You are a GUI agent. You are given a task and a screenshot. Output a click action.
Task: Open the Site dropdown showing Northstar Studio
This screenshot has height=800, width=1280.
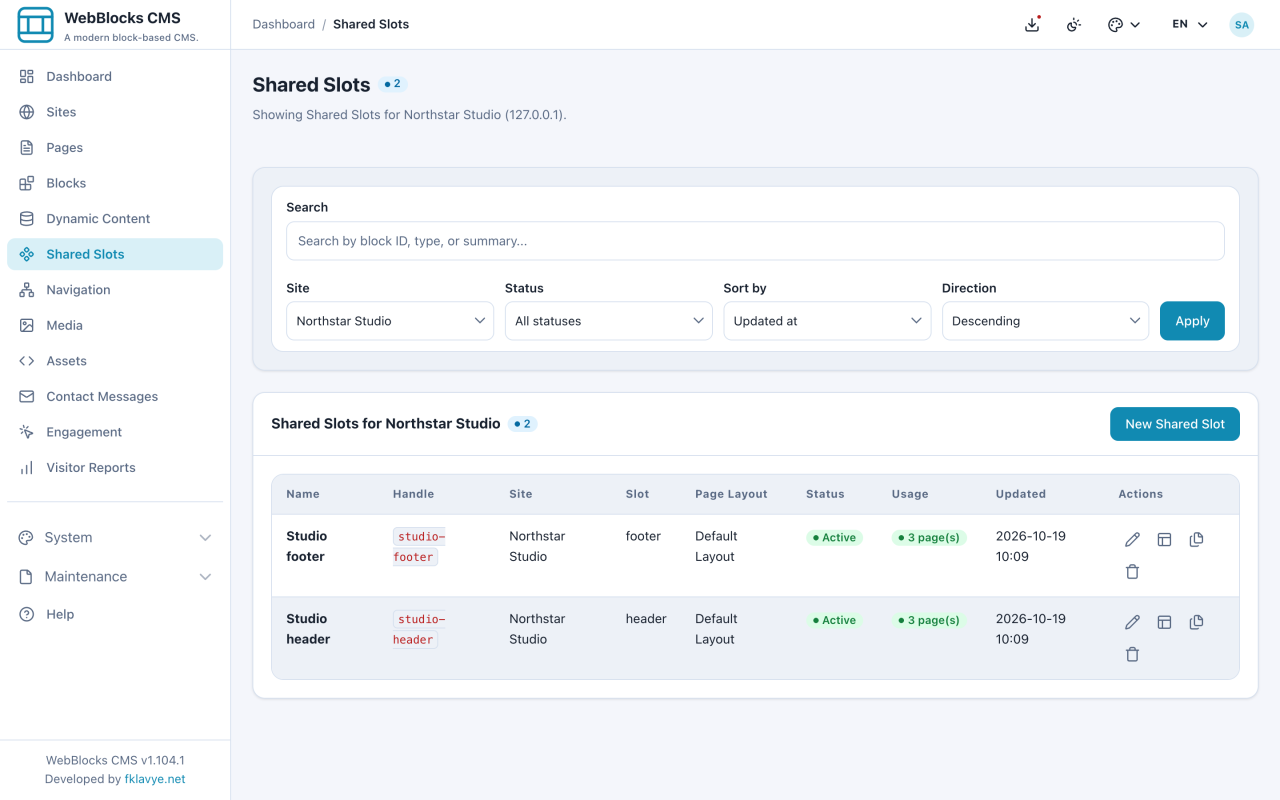click(x=390, y=321)
